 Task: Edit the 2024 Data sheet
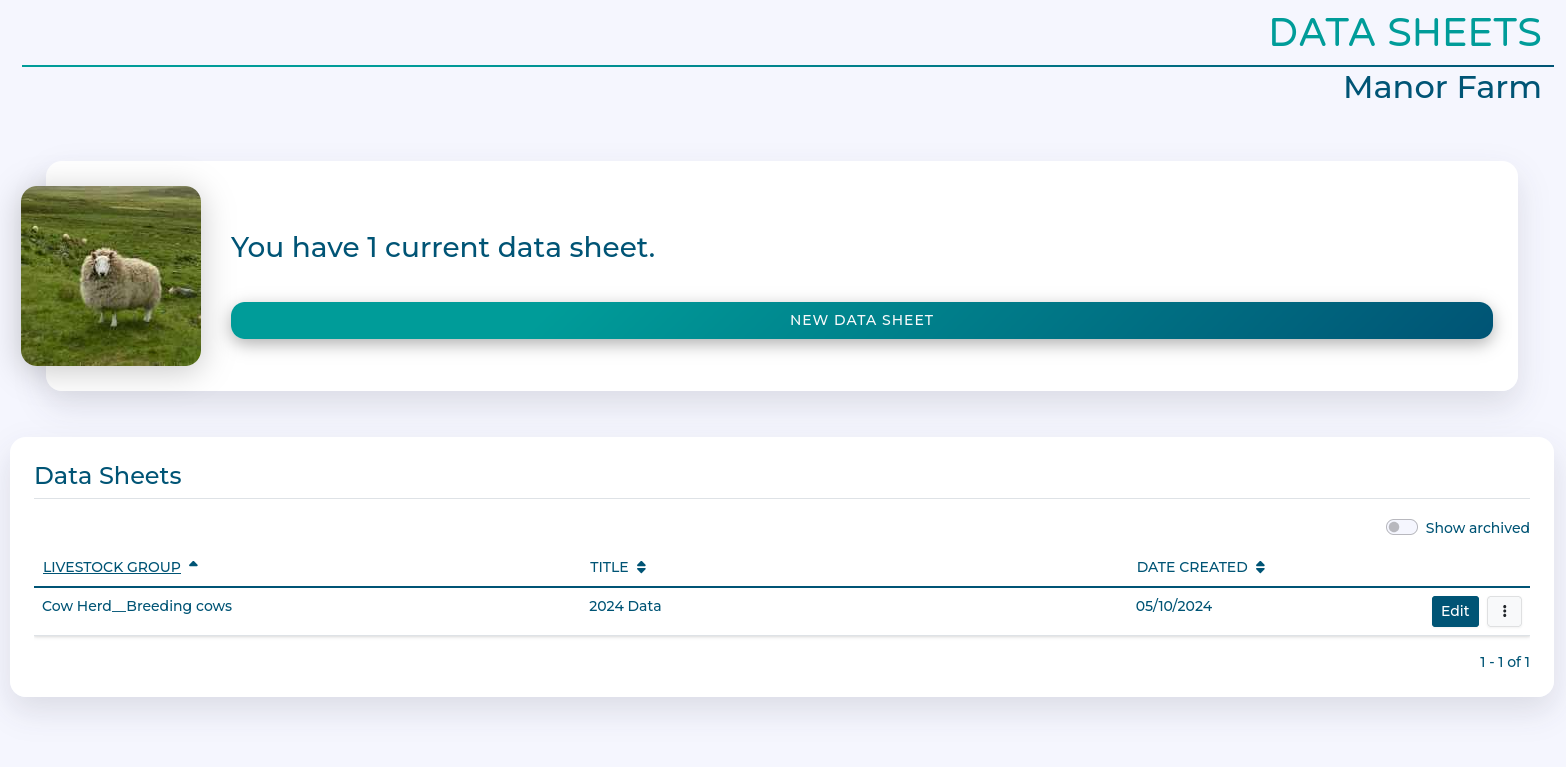[1455, 611]
